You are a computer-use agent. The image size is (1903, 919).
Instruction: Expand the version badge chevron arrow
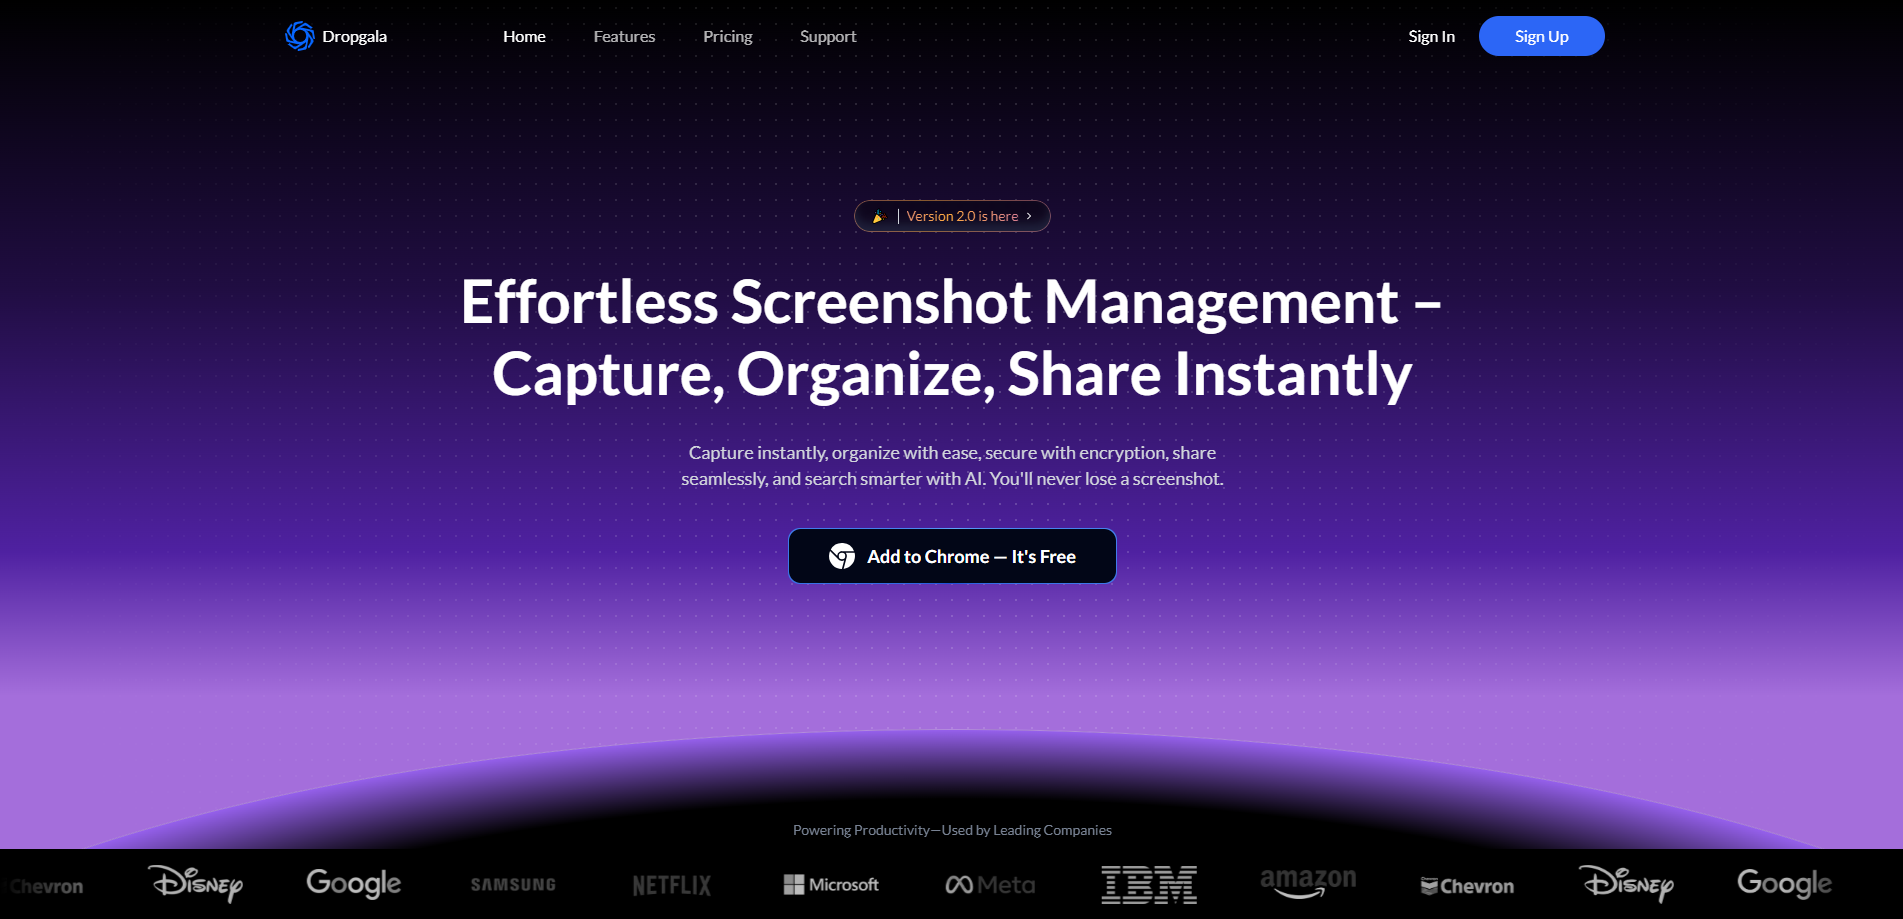tap(1029, 216)
